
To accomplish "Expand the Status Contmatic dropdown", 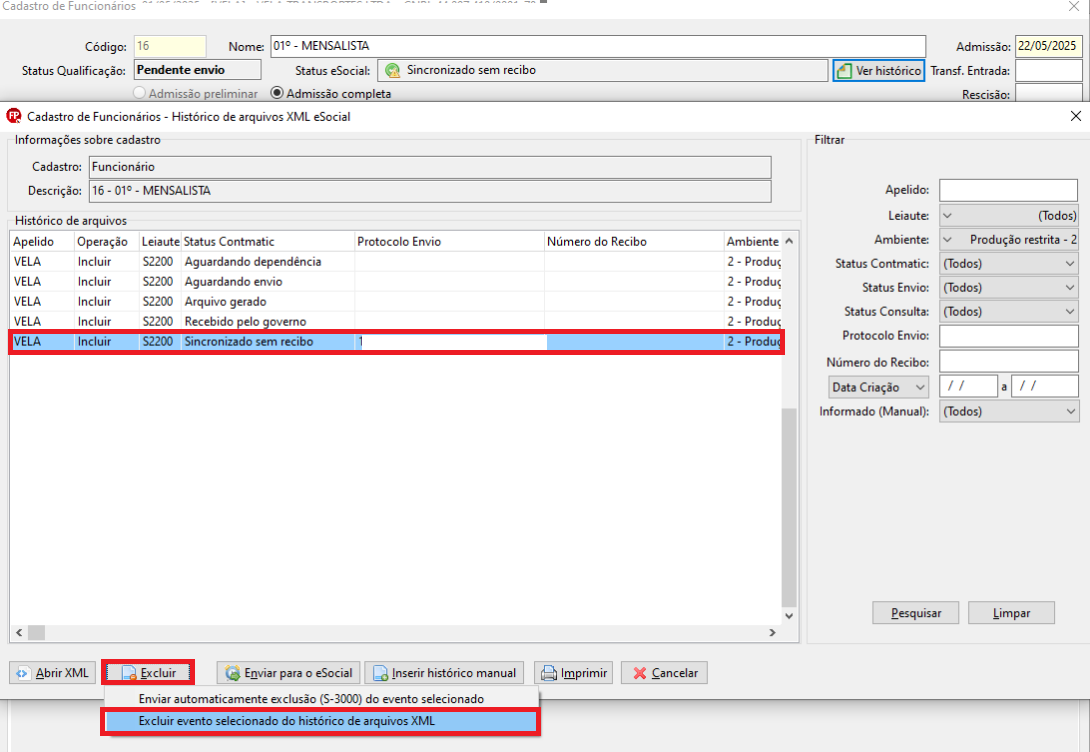I will pos(1009,263).
